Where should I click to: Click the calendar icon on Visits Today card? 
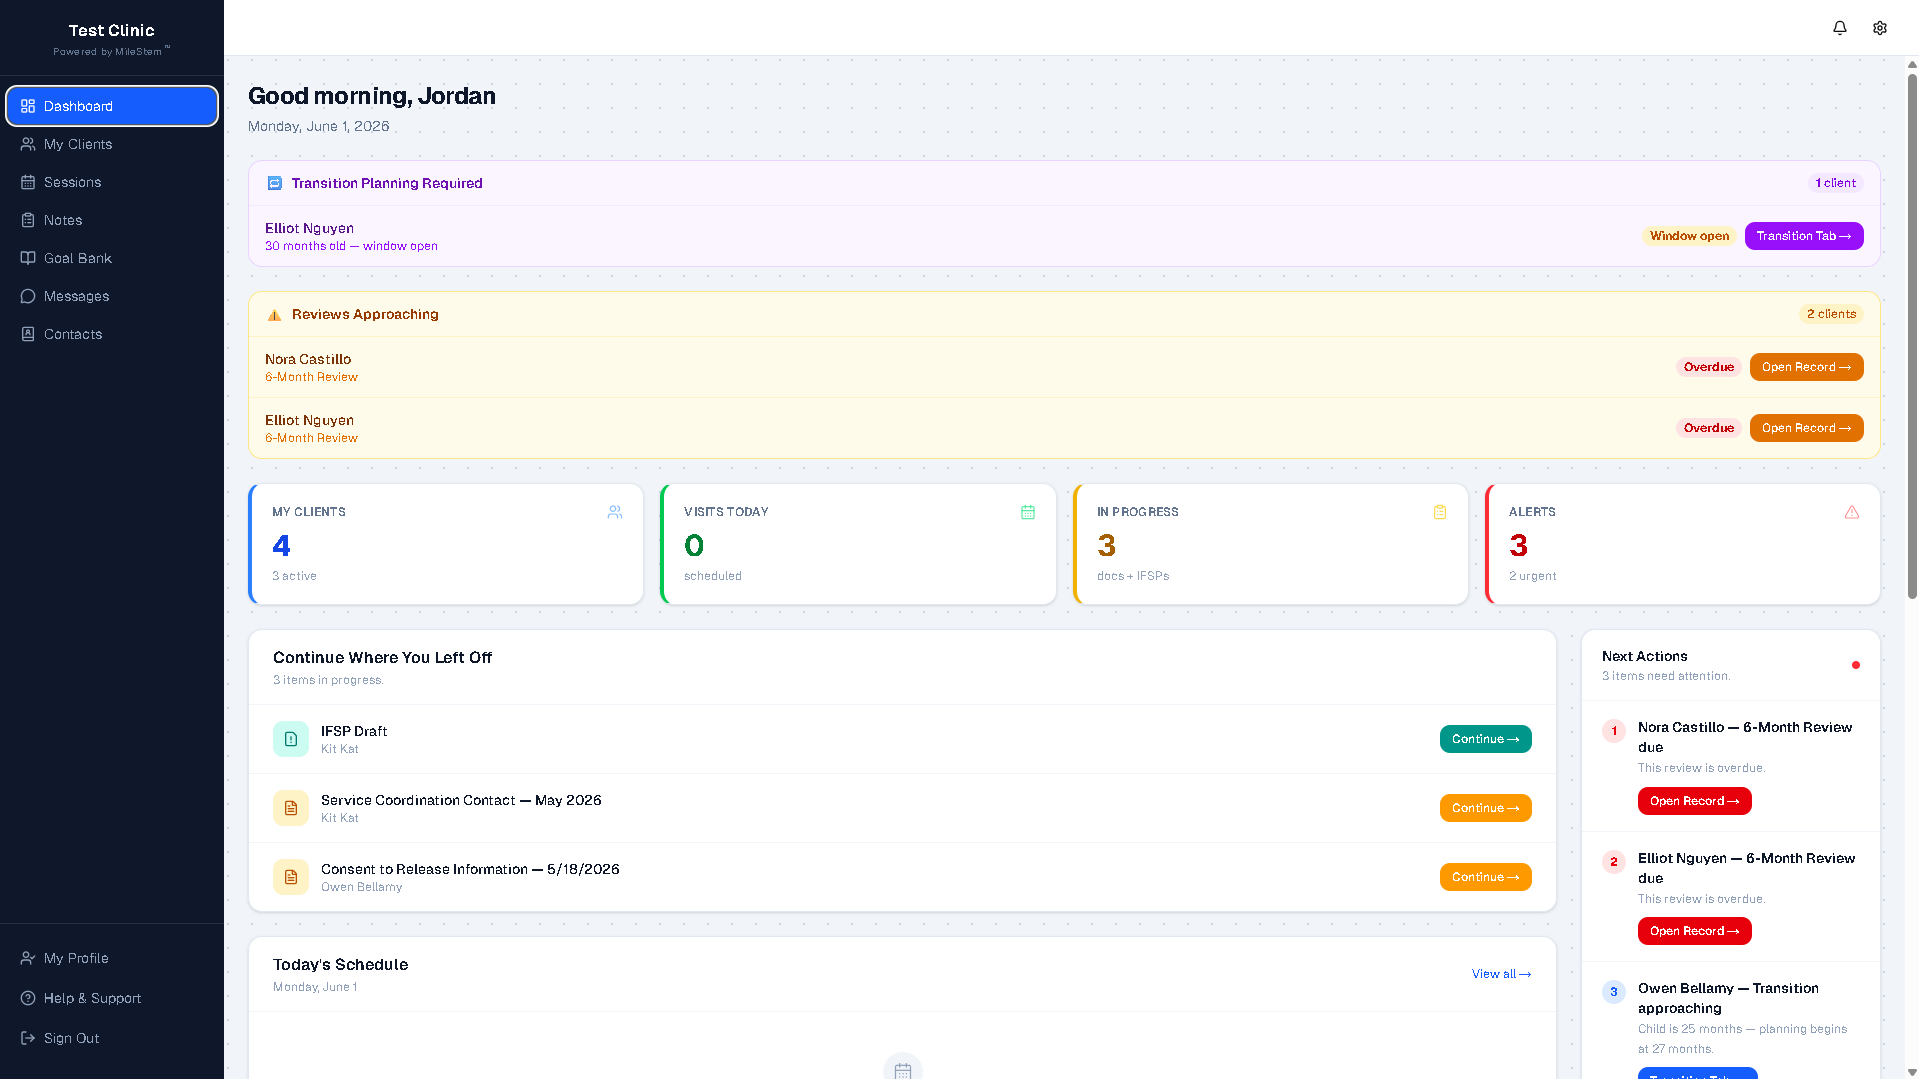point(1027,512)
